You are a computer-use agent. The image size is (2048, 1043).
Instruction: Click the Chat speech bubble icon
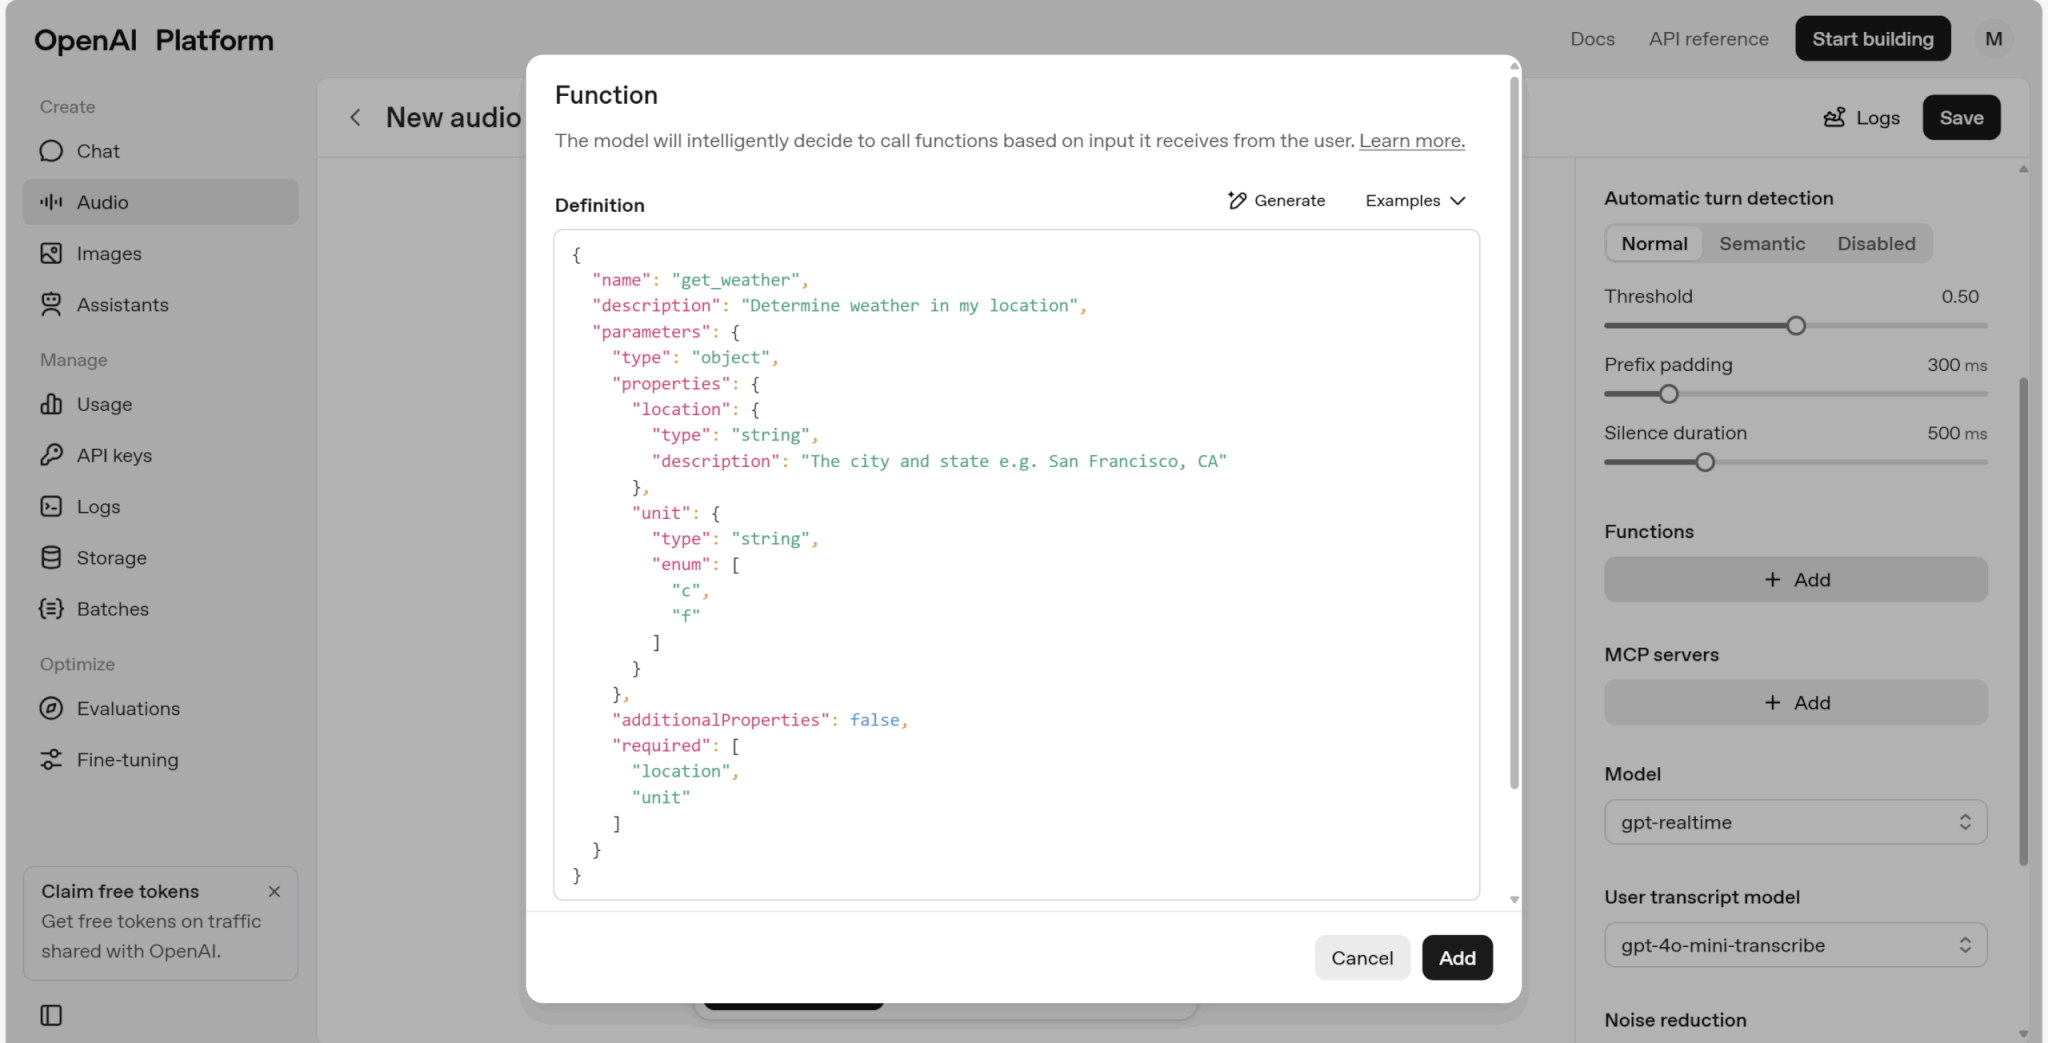(x=51, y=151)
